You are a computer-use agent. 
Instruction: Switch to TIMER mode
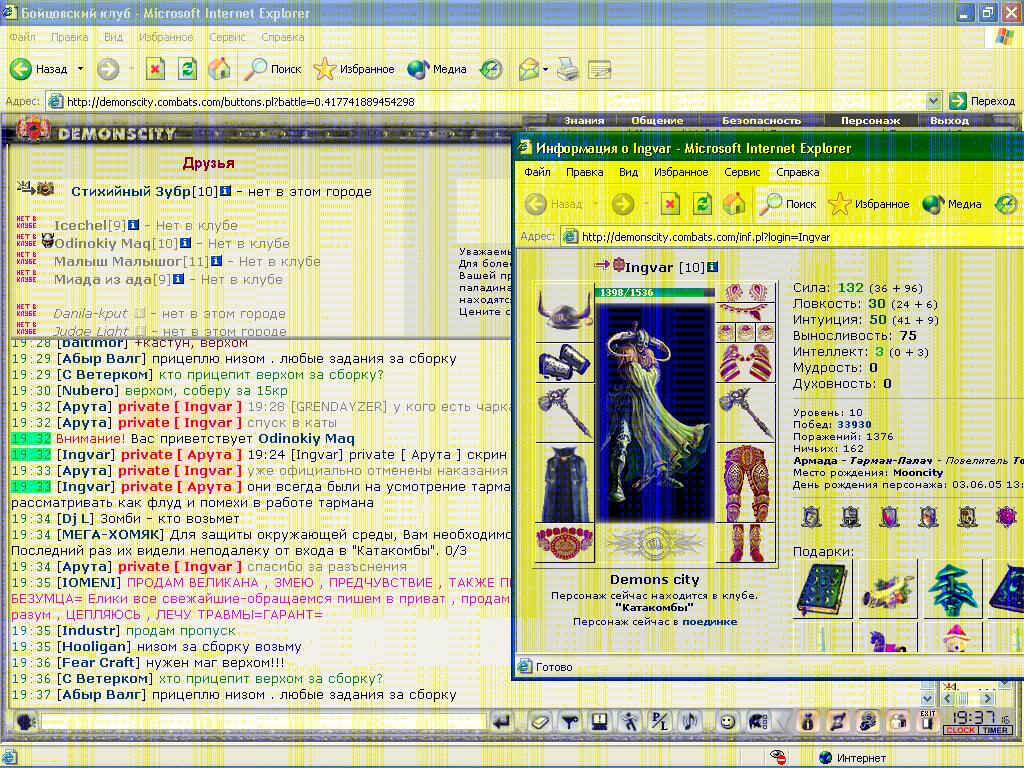tap(995, 730)
